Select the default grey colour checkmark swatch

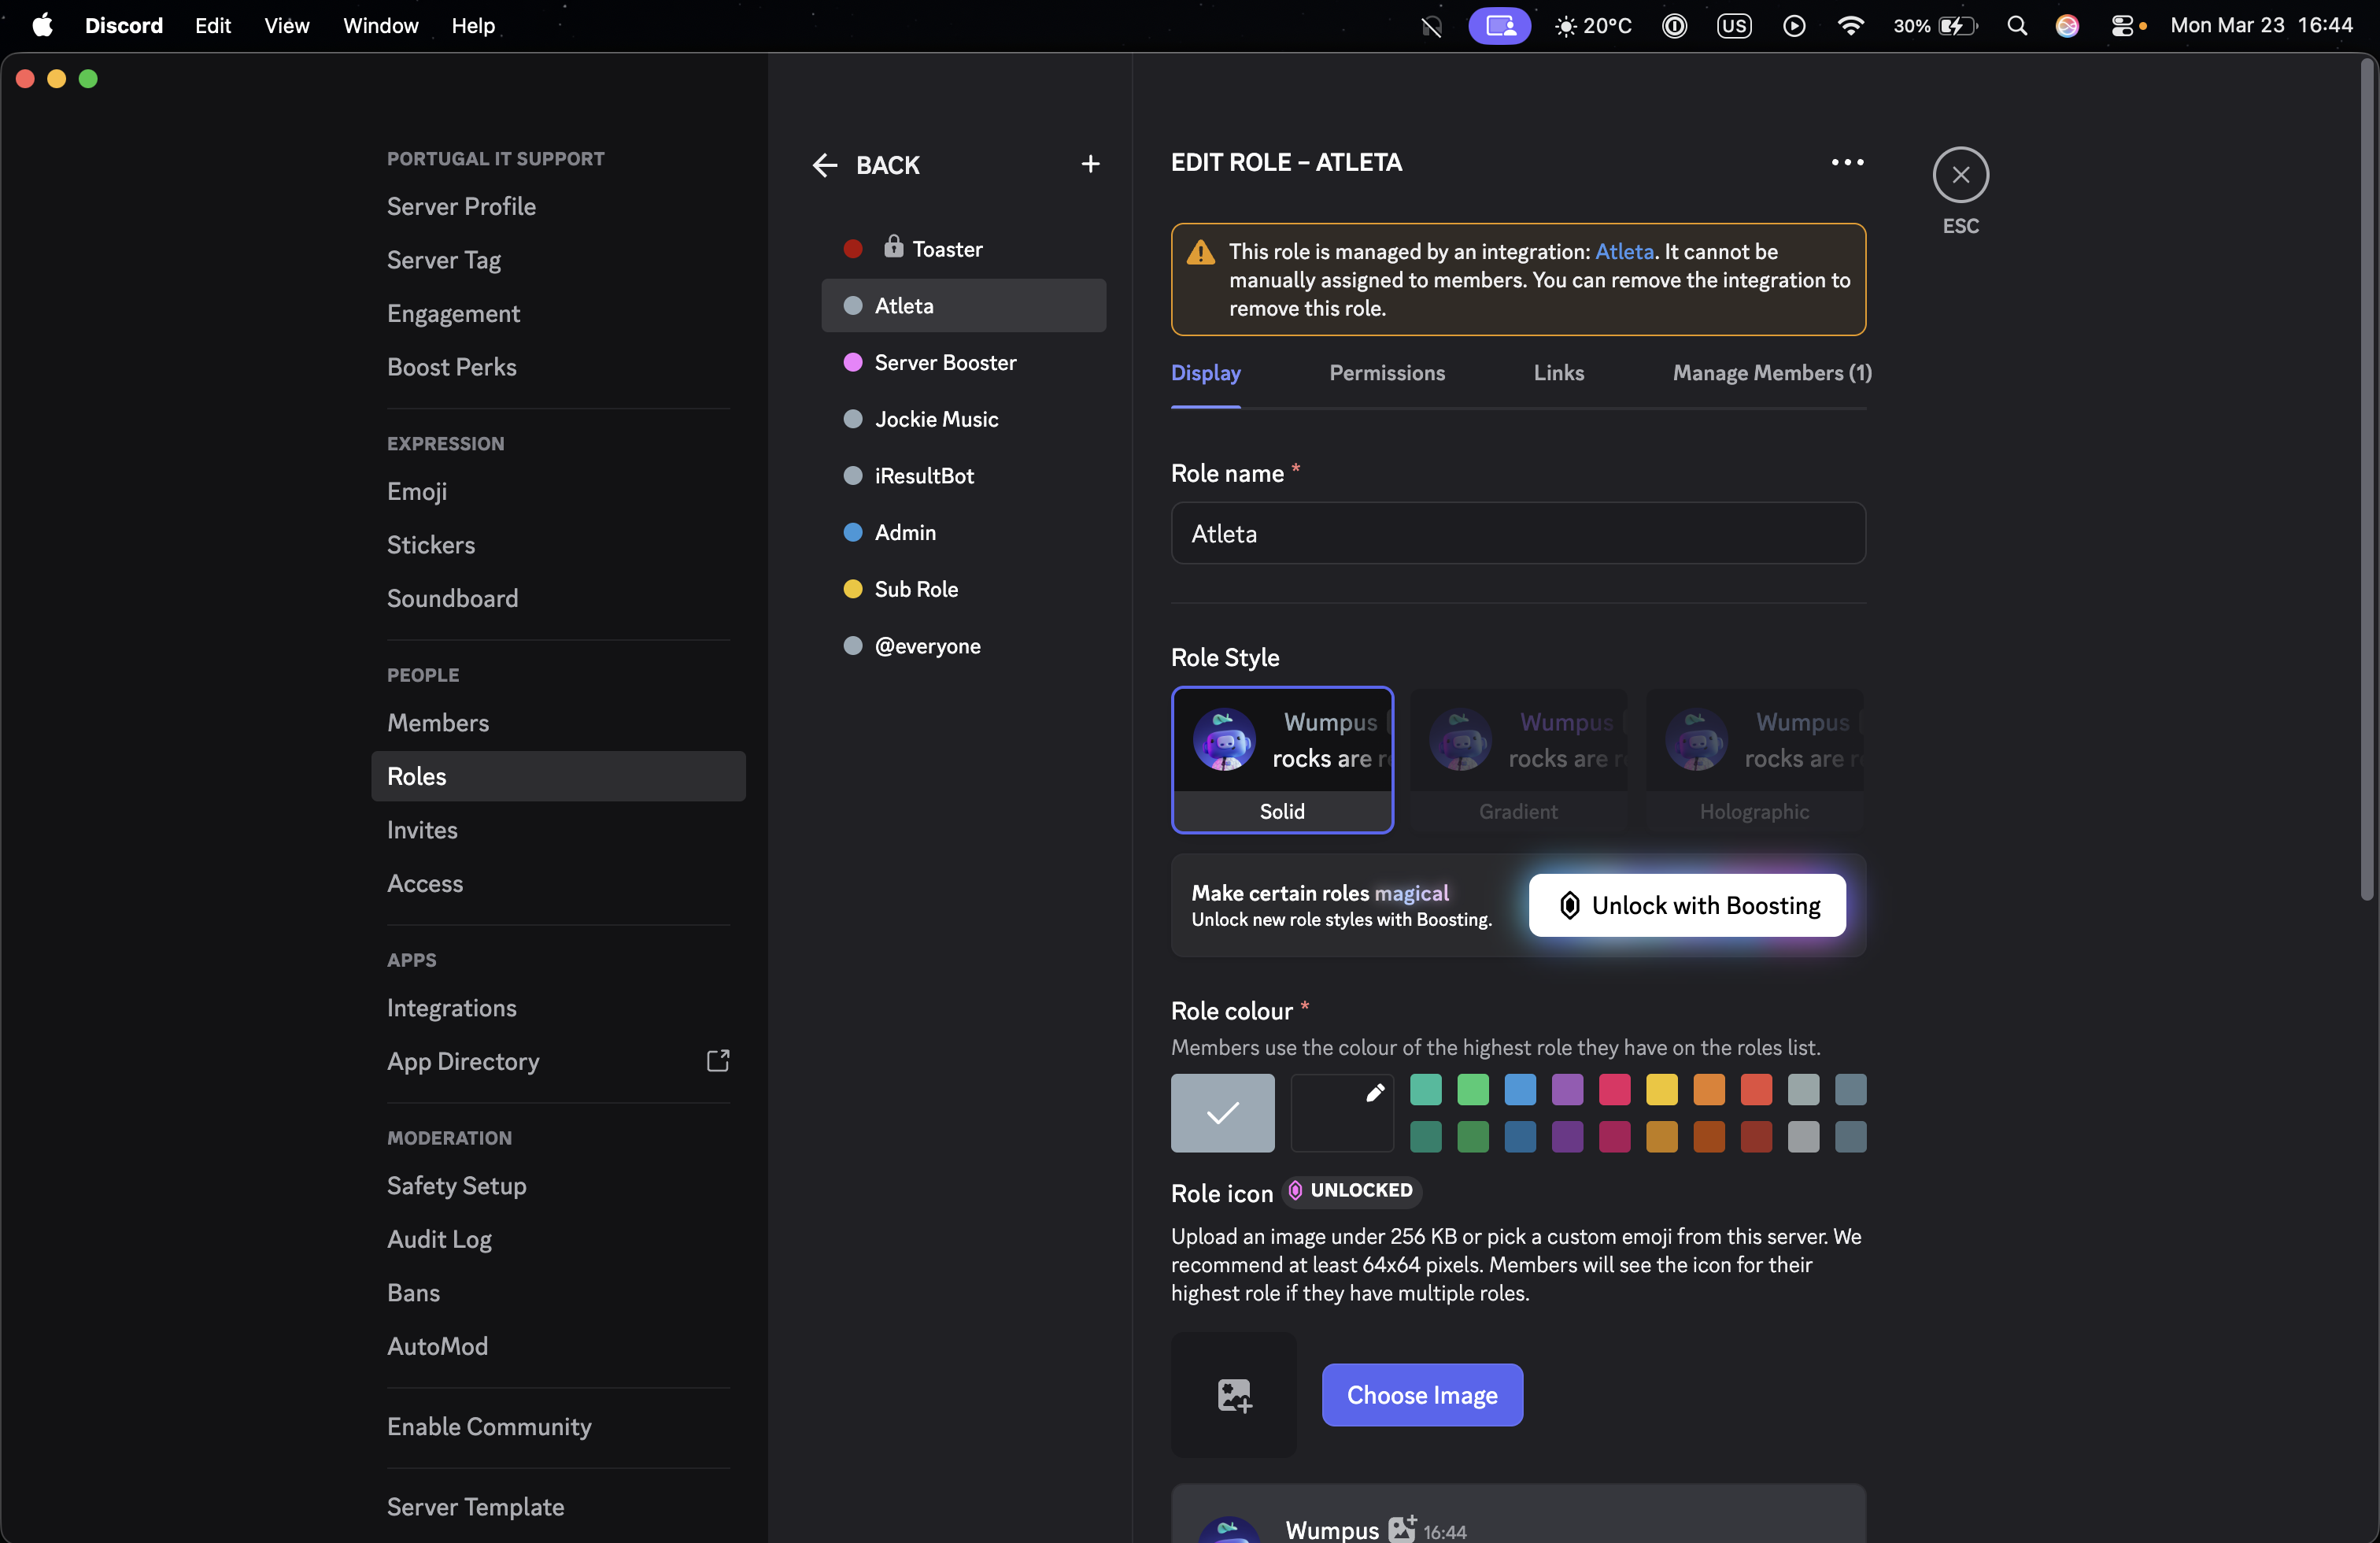tap(1222, 1112)
